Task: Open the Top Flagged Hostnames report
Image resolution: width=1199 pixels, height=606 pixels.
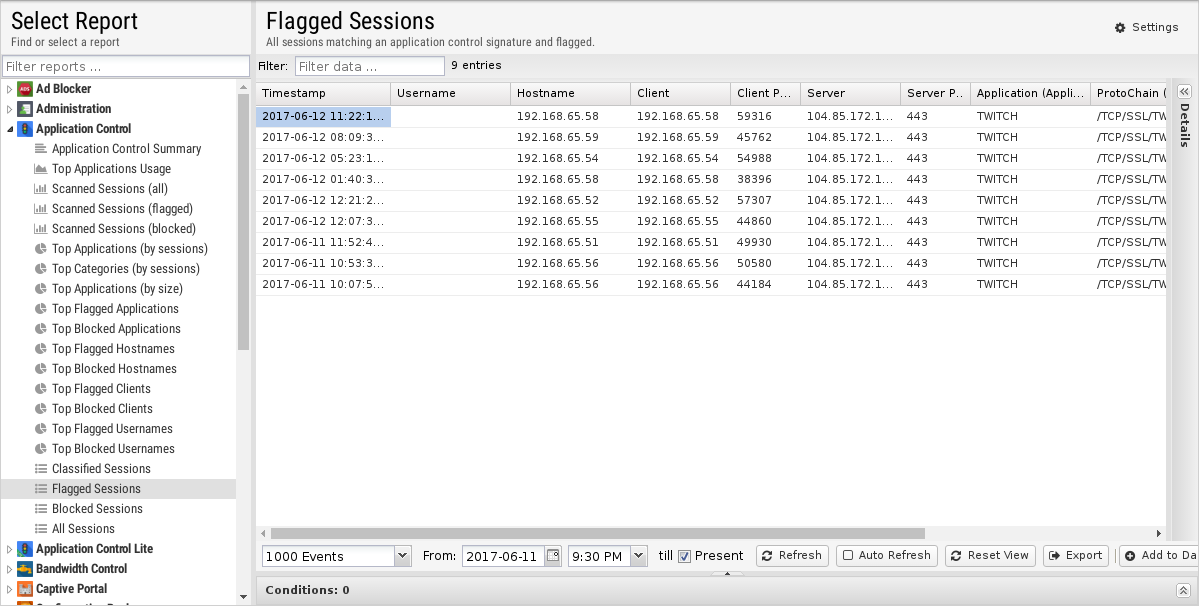Action: coord(113,348)
